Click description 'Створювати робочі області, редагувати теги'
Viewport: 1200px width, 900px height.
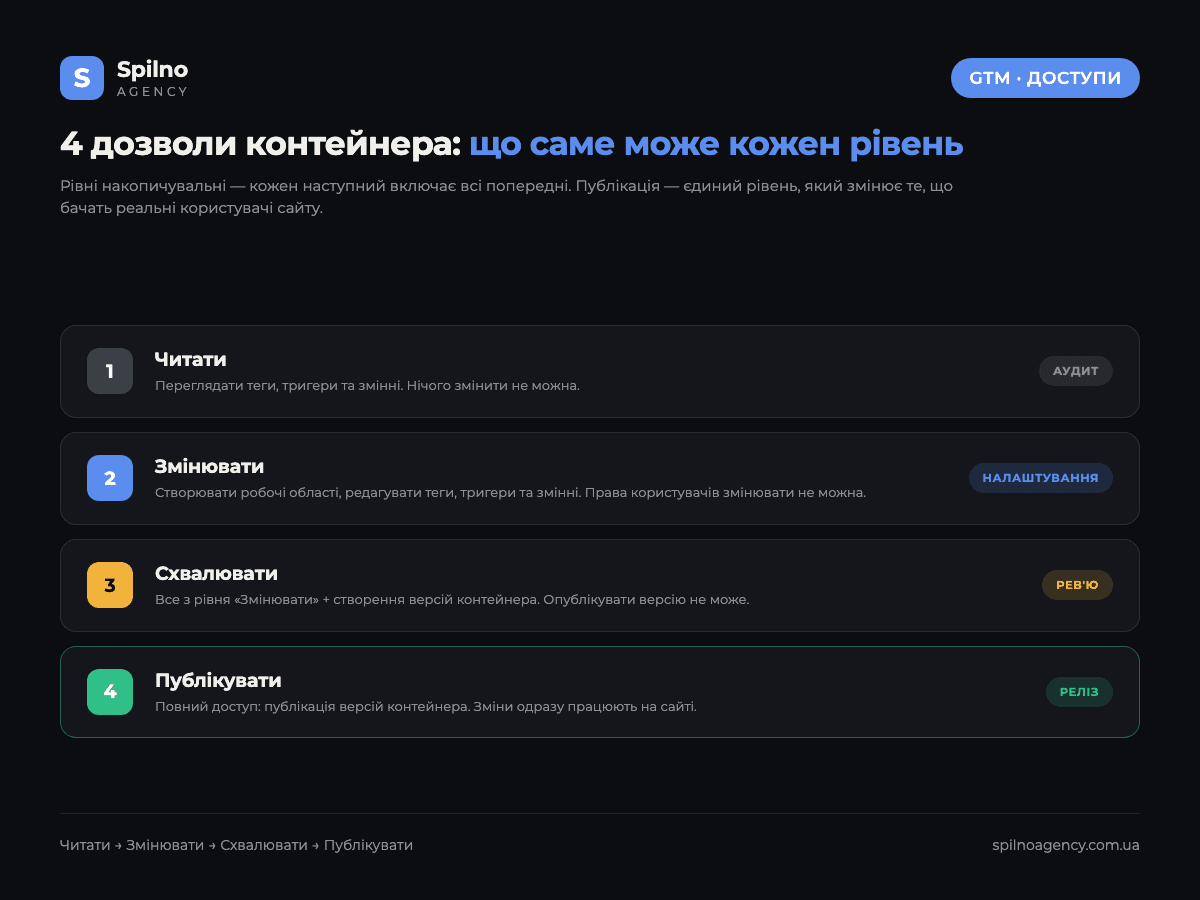pos(510,493)
